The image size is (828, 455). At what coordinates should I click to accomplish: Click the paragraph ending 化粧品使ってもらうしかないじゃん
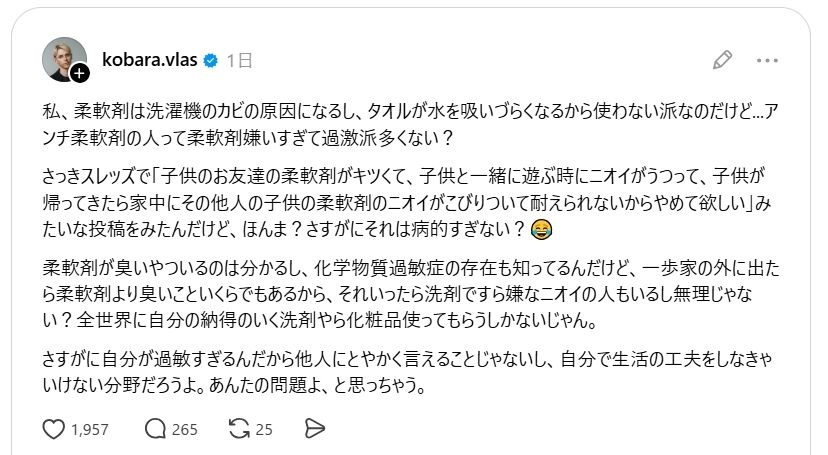[x=411, y=294]
